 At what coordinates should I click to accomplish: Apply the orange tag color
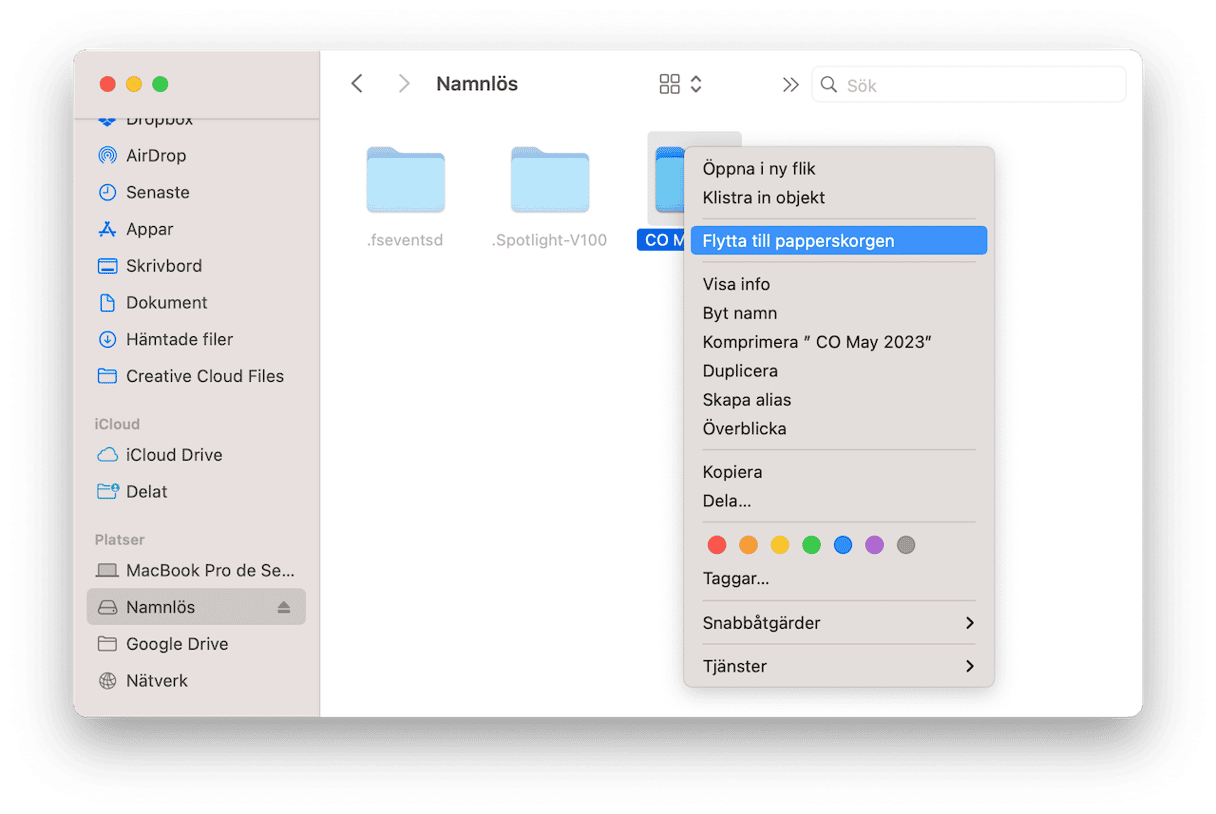coord(748,545)
